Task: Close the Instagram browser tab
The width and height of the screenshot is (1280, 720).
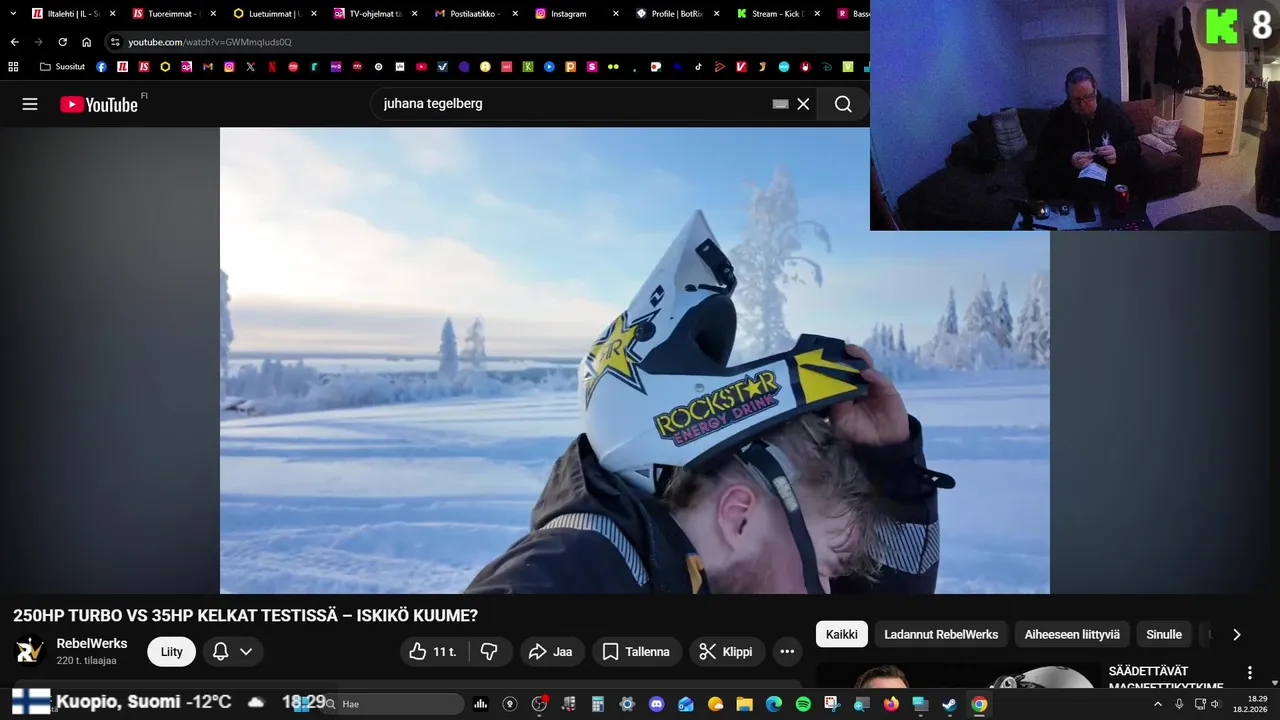Action: tap(616, 14)
